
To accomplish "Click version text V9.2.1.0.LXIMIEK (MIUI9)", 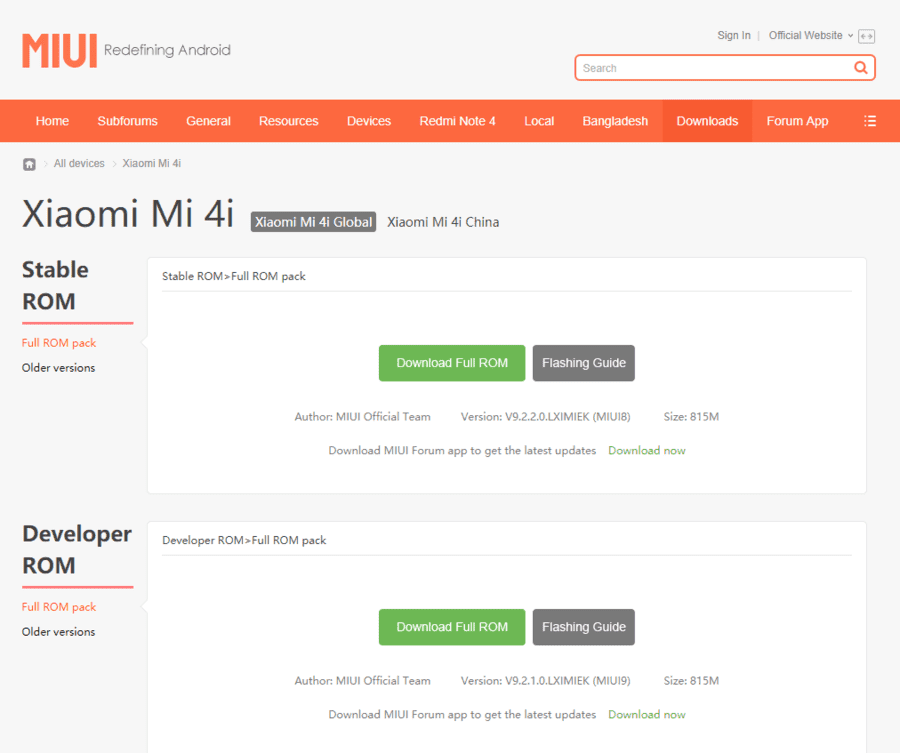I will [568, 681].
